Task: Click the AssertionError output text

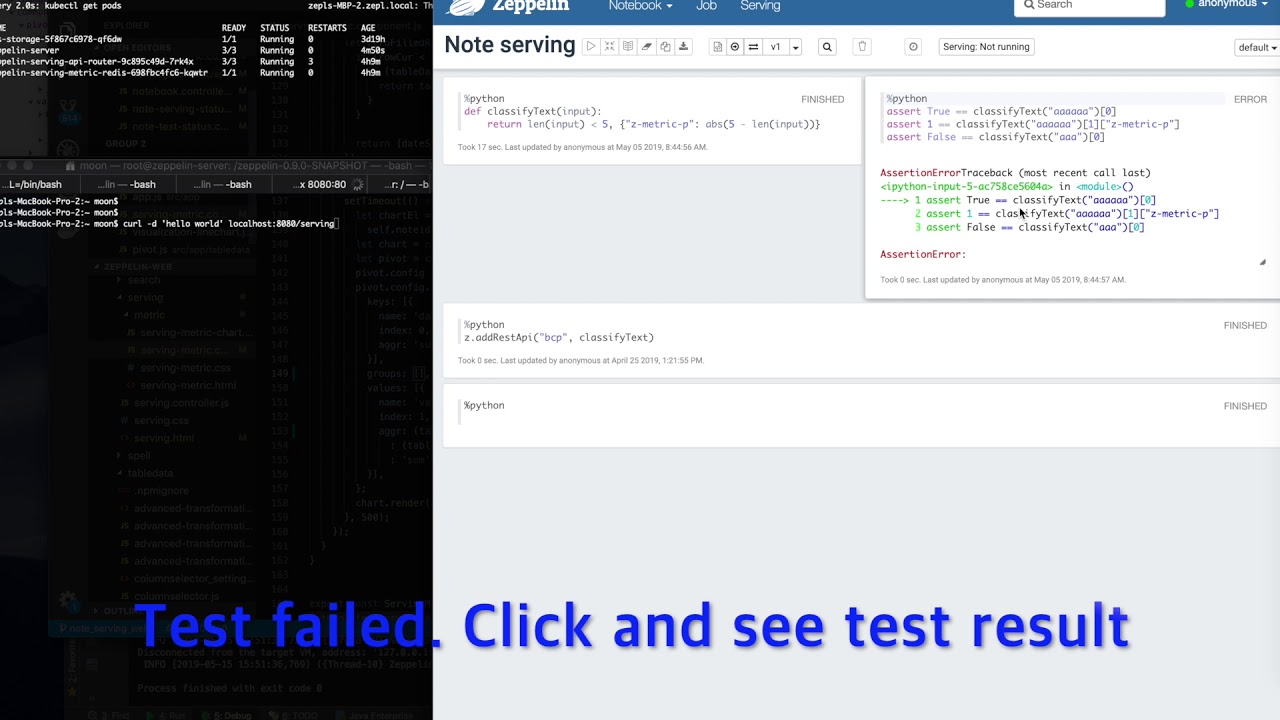Action: click(923, 255)
